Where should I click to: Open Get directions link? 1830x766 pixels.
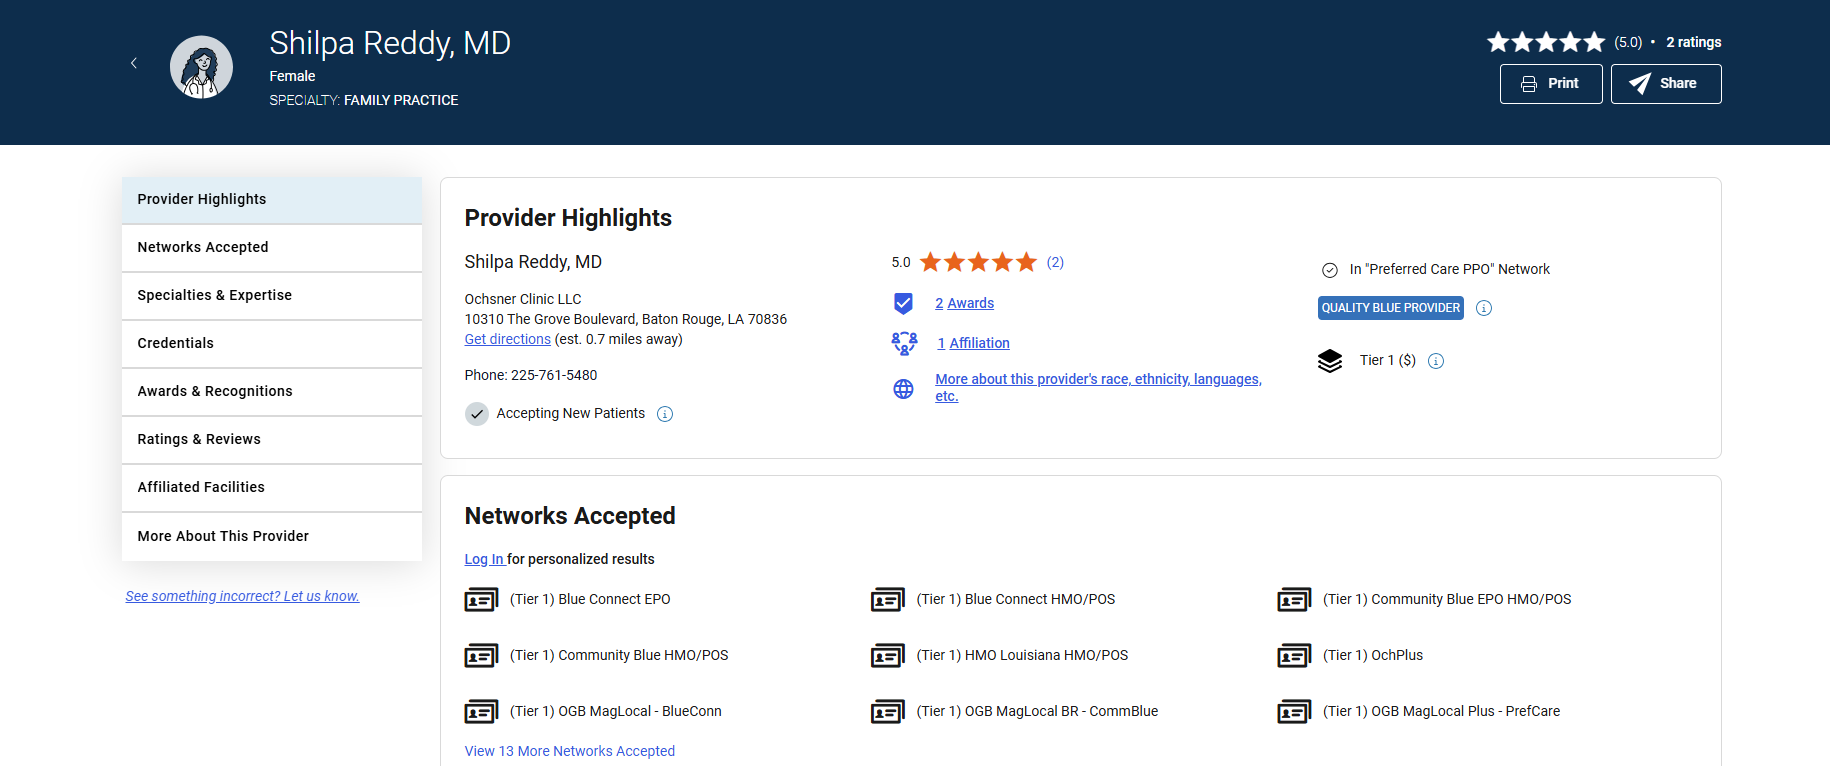[507, 339]
